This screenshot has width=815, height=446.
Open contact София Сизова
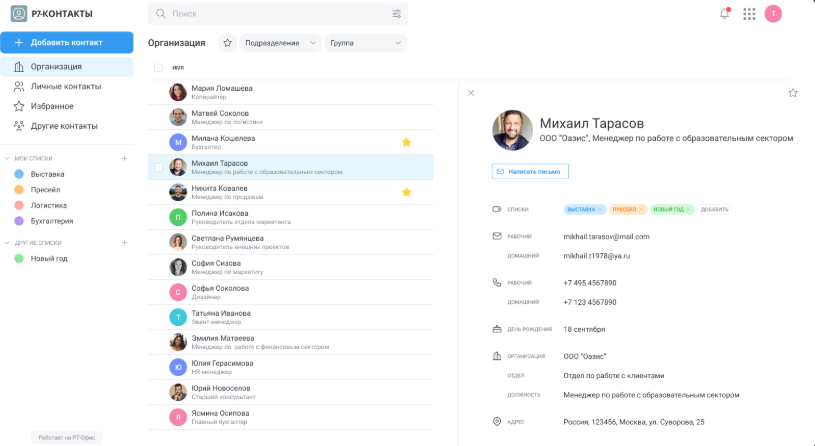pos(291,267)
